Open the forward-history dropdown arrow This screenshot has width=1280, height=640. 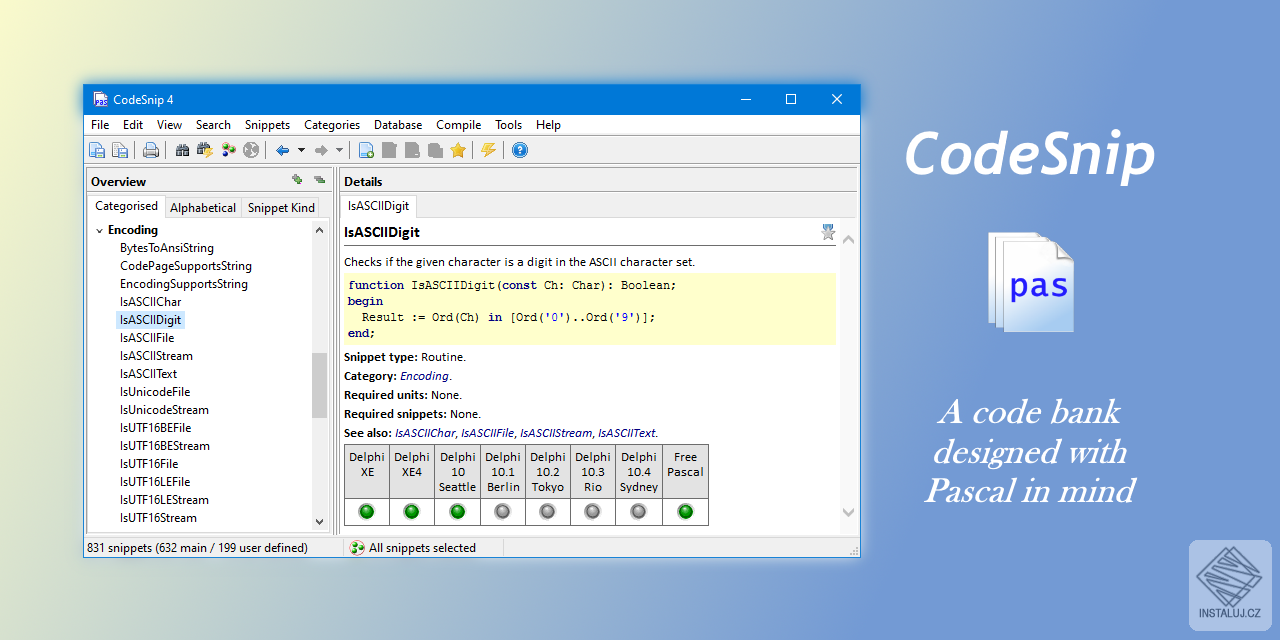(339, 150)
